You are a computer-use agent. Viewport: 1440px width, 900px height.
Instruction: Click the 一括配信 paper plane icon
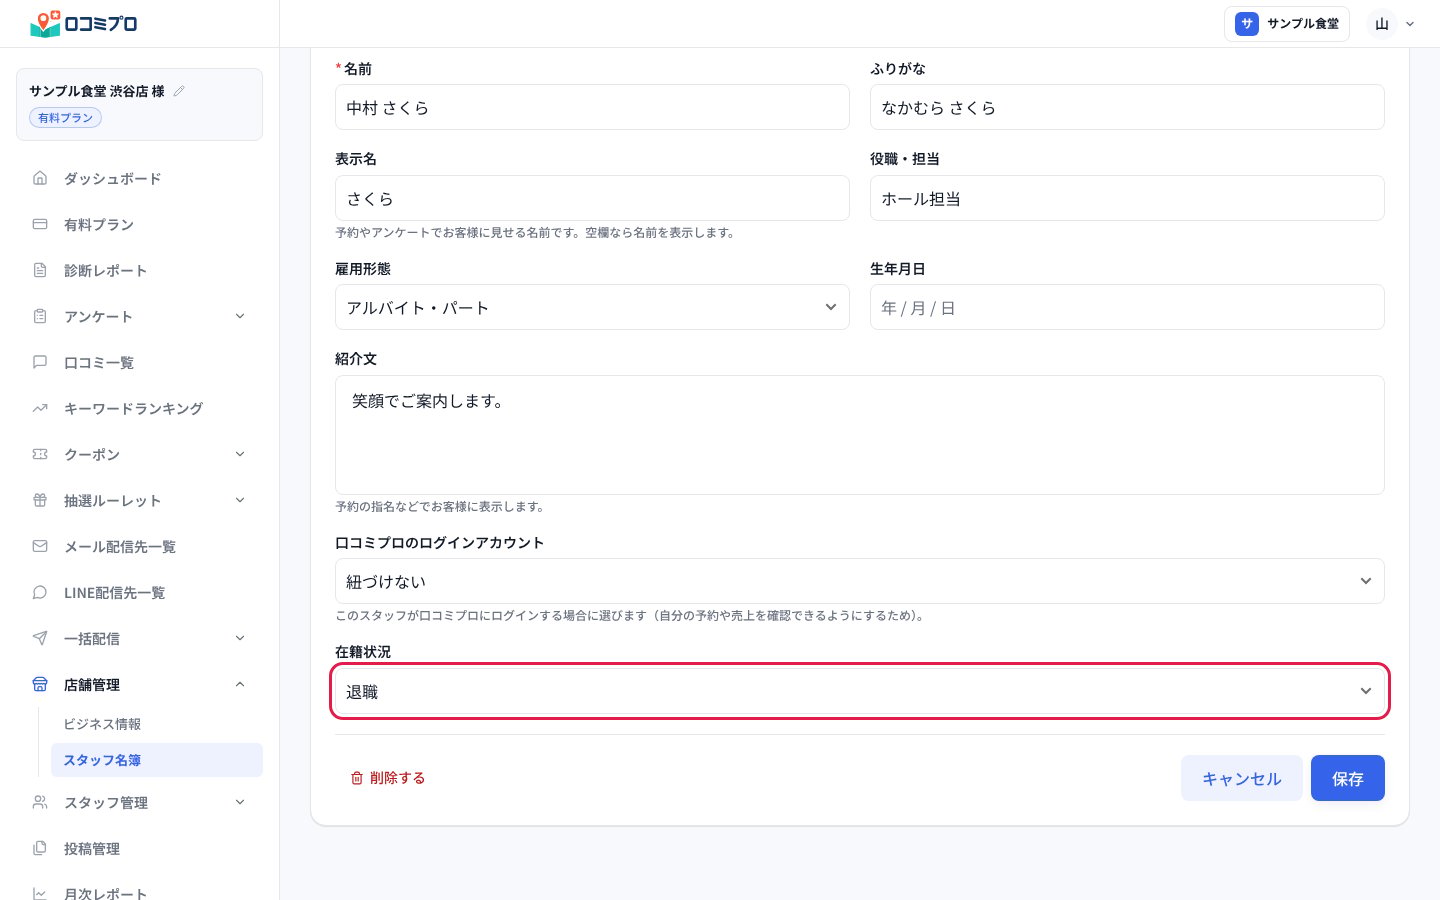(40, 638)
